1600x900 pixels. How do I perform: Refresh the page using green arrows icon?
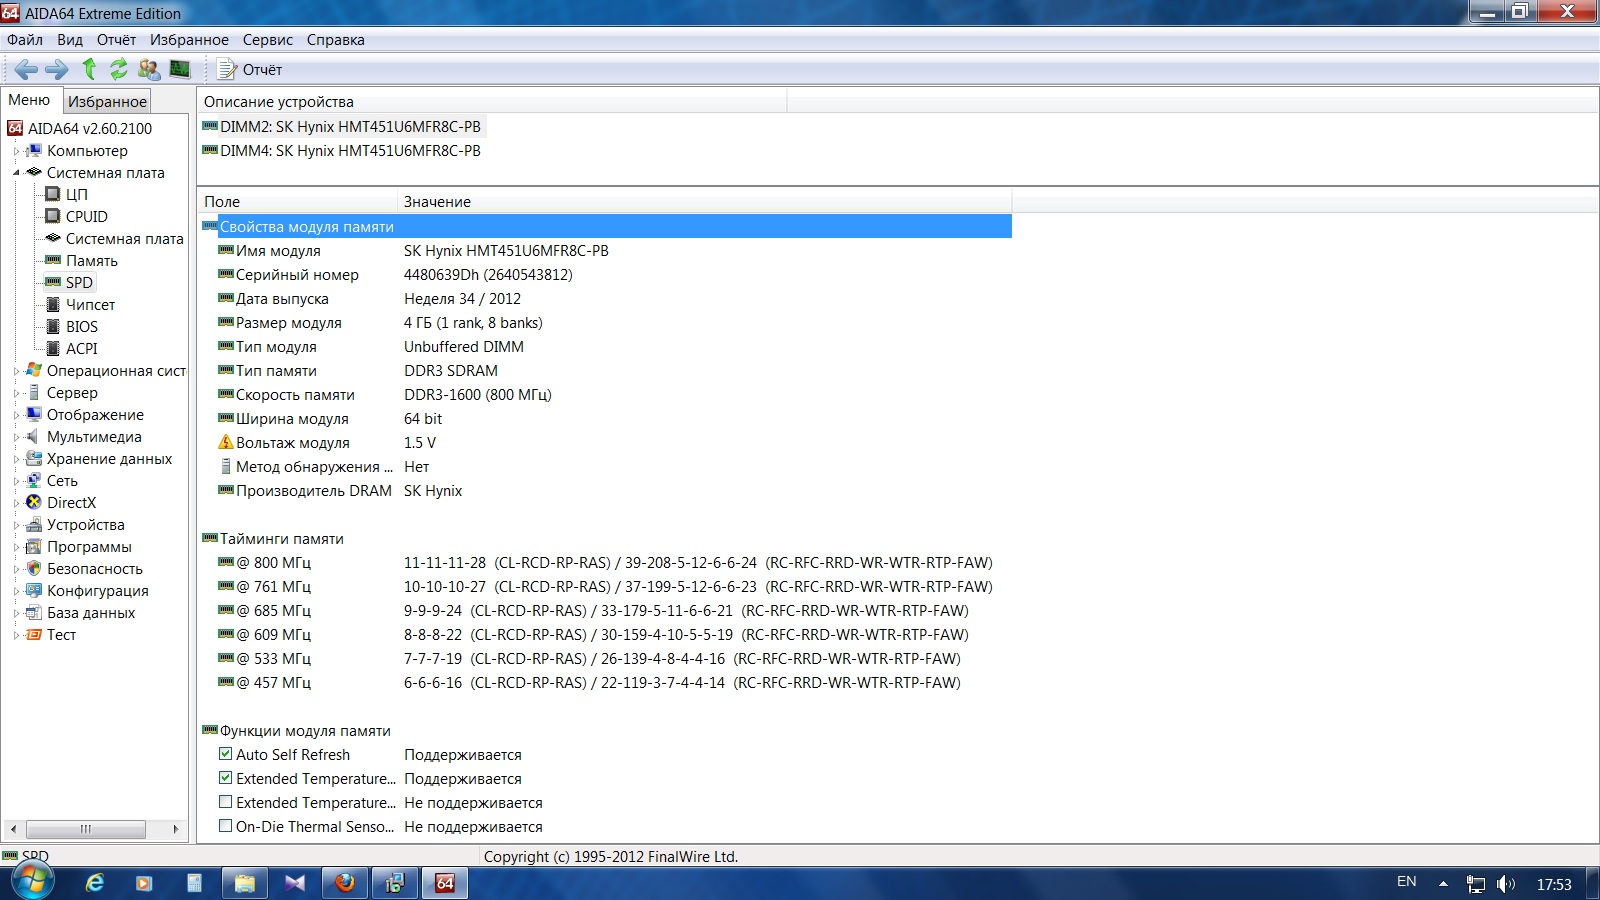coord(119,69)
